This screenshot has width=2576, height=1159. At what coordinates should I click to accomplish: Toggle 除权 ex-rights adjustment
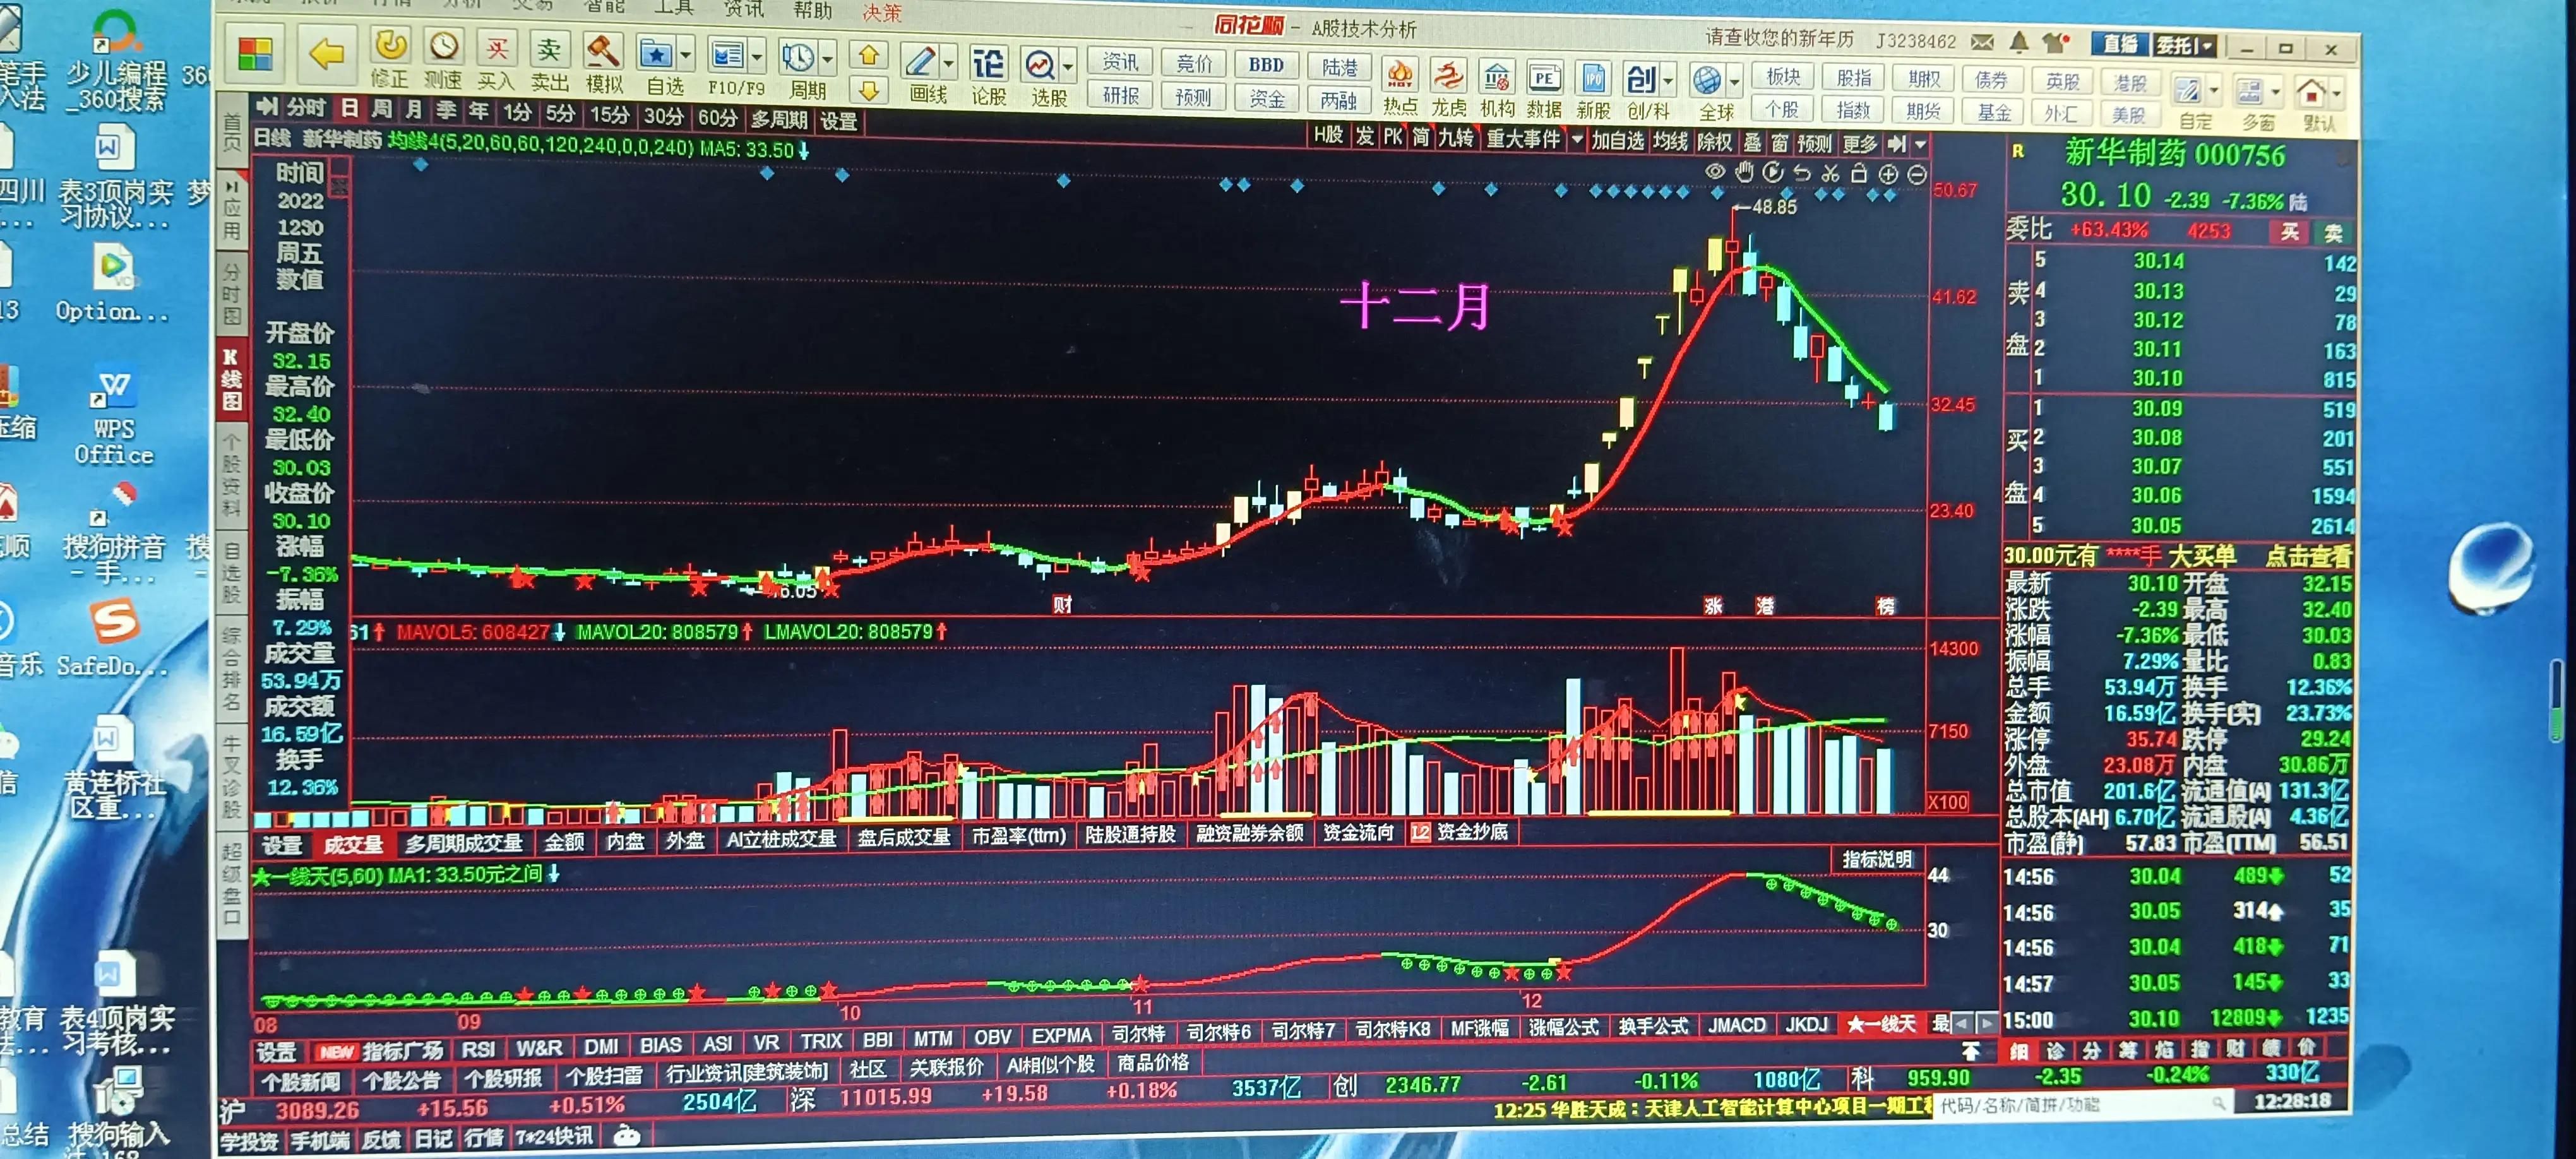[1715, 142]
